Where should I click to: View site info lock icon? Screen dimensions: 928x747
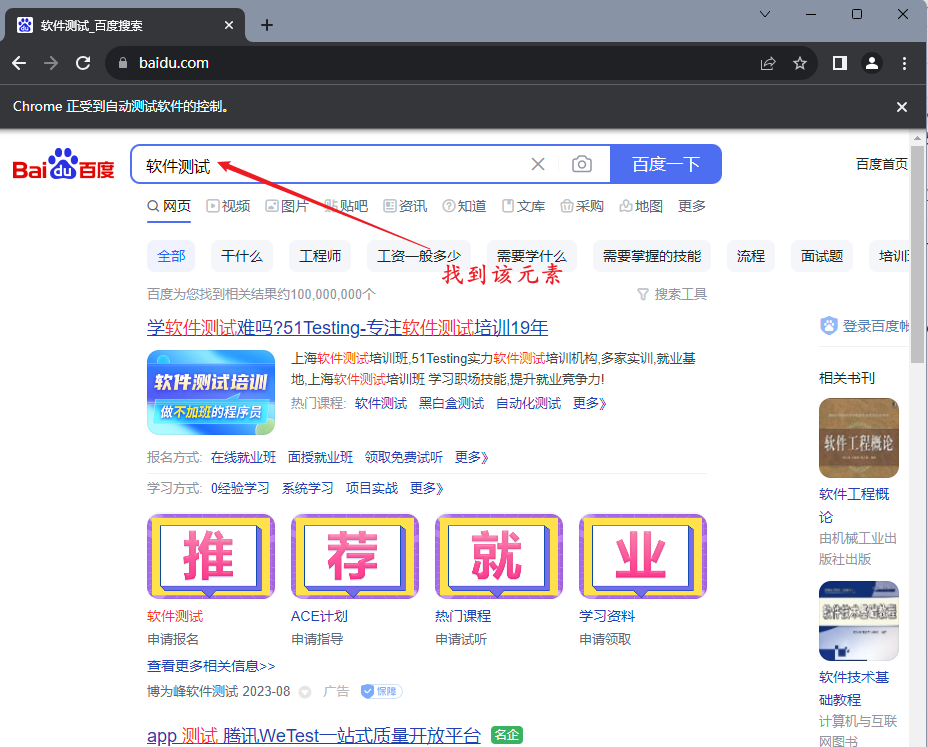point(123,63)
